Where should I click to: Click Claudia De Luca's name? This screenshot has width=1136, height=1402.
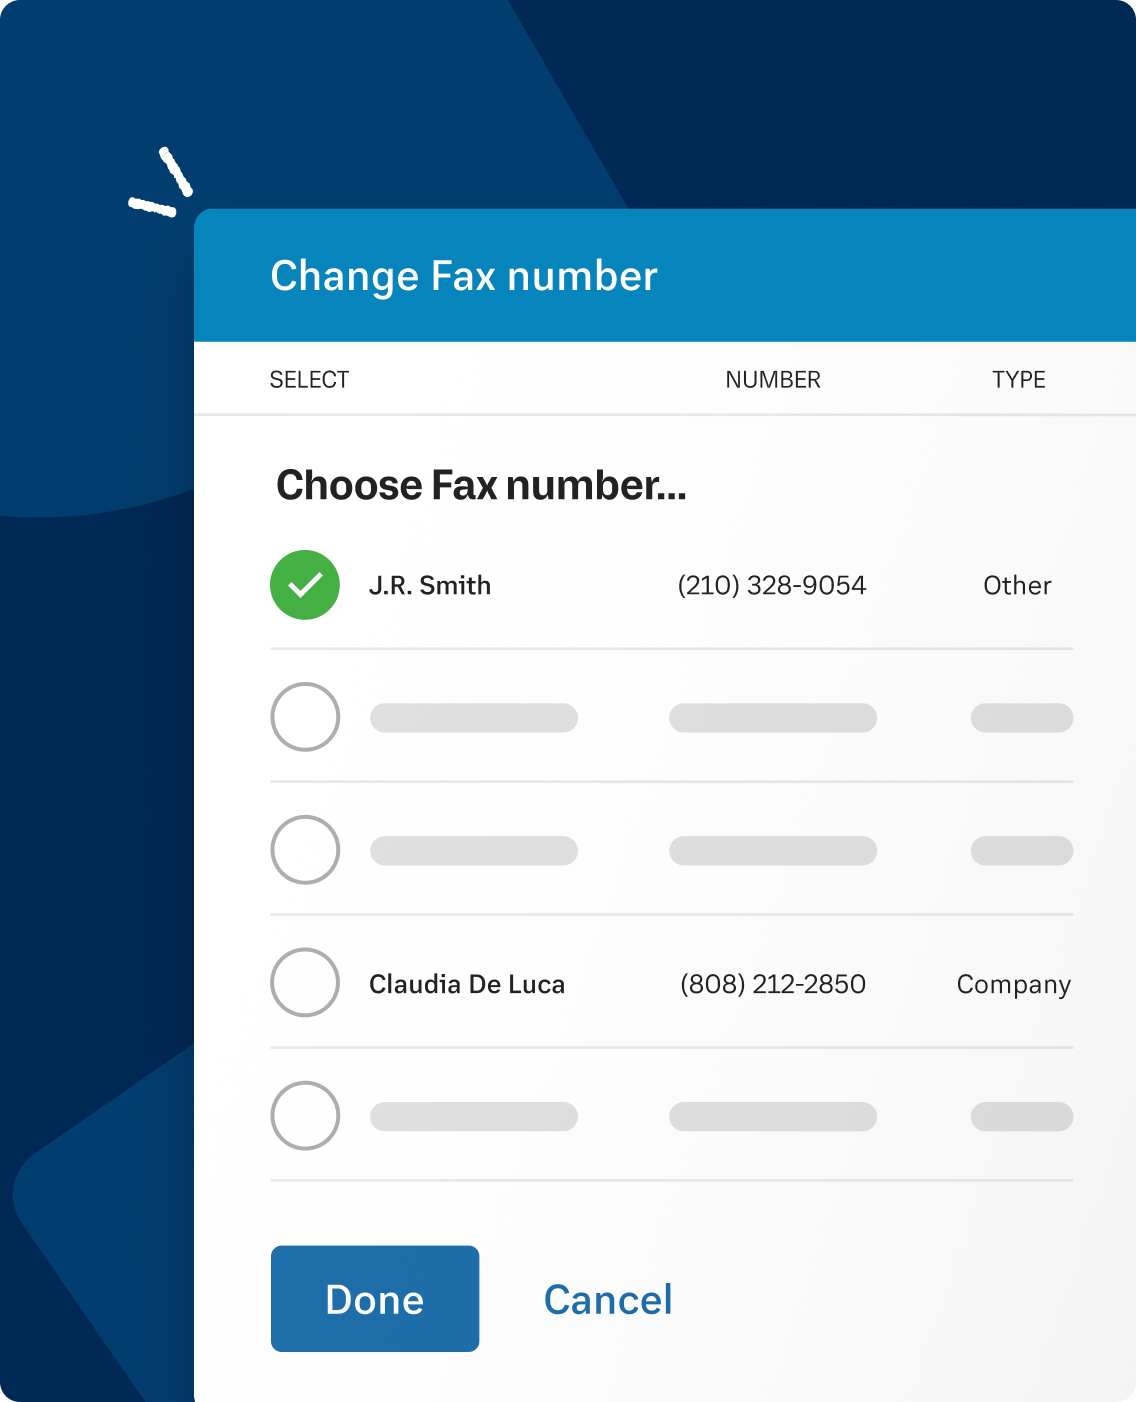[x=467, y=983]
